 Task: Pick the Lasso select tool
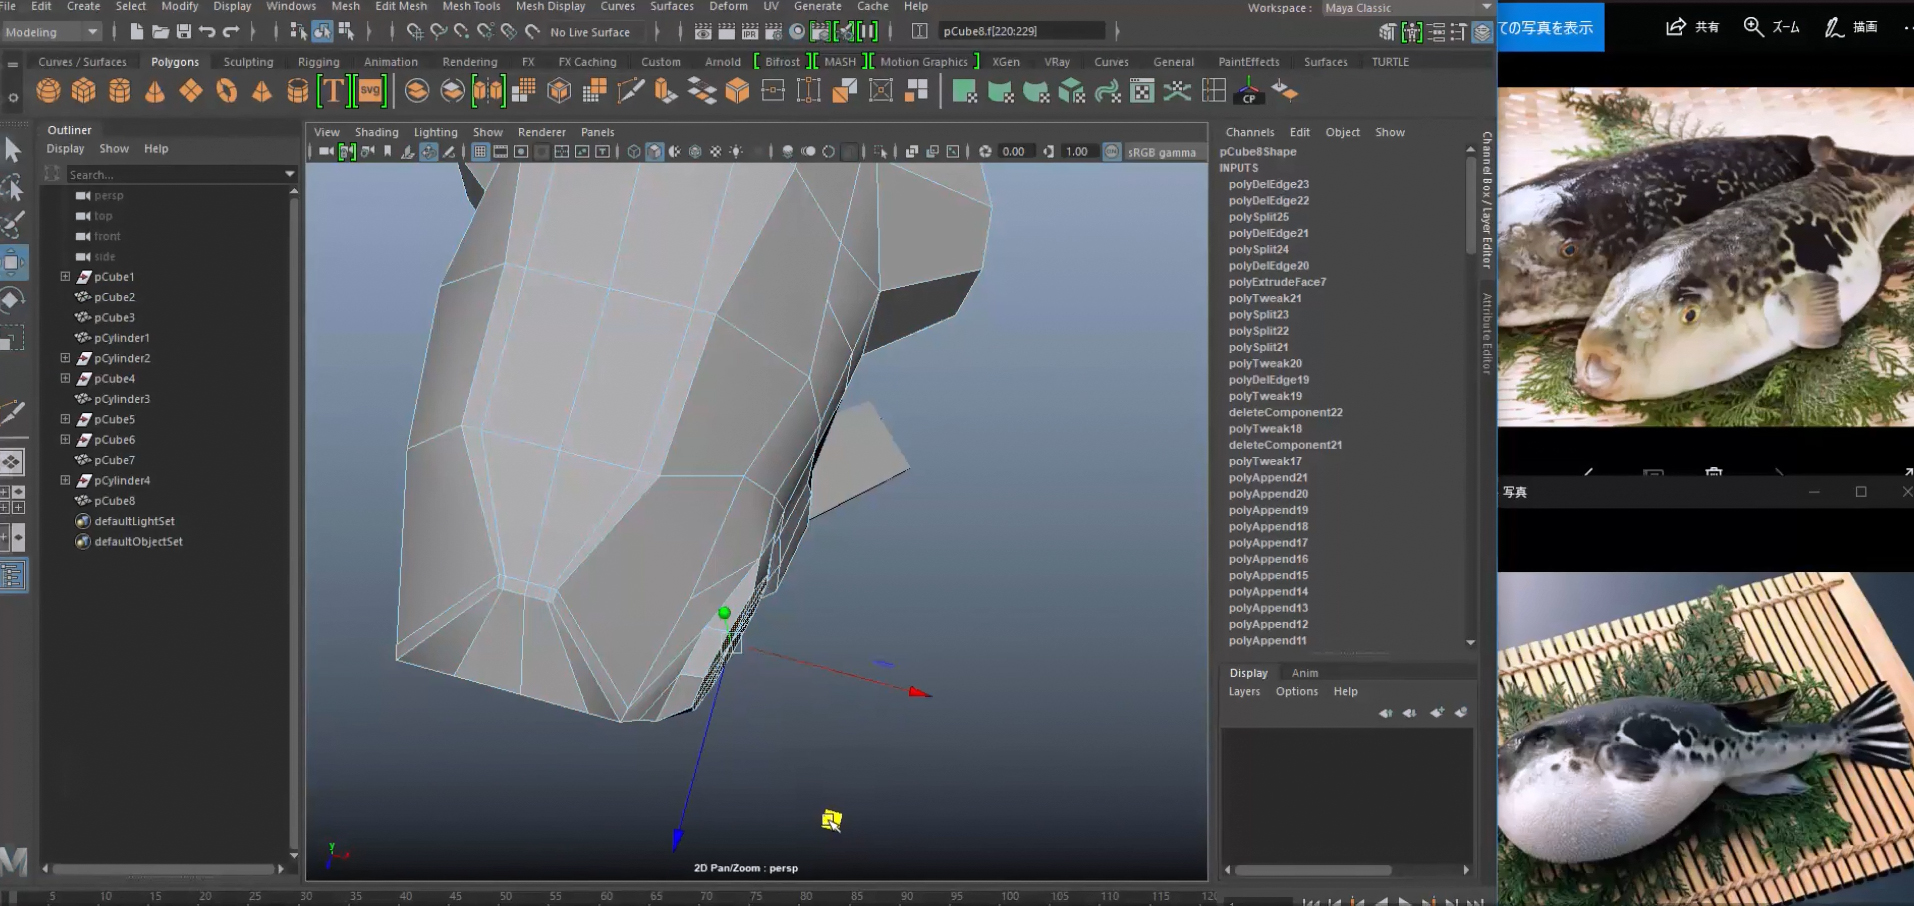click(x=12, y=187)
